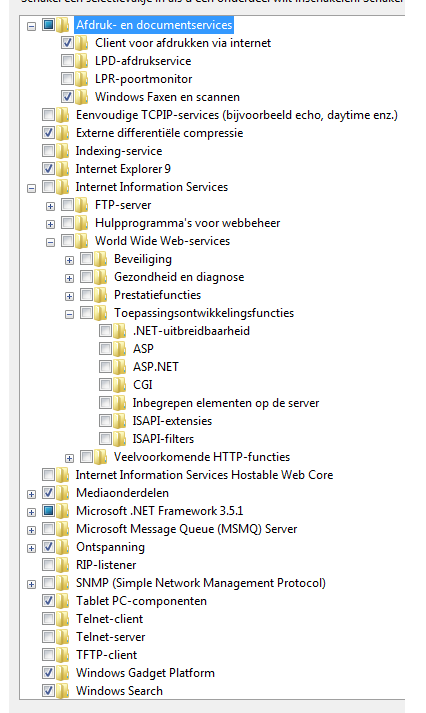Check the ISAPI-extensies checkbox
Viewport: 426px width, 713px height.
coord(105,421)
